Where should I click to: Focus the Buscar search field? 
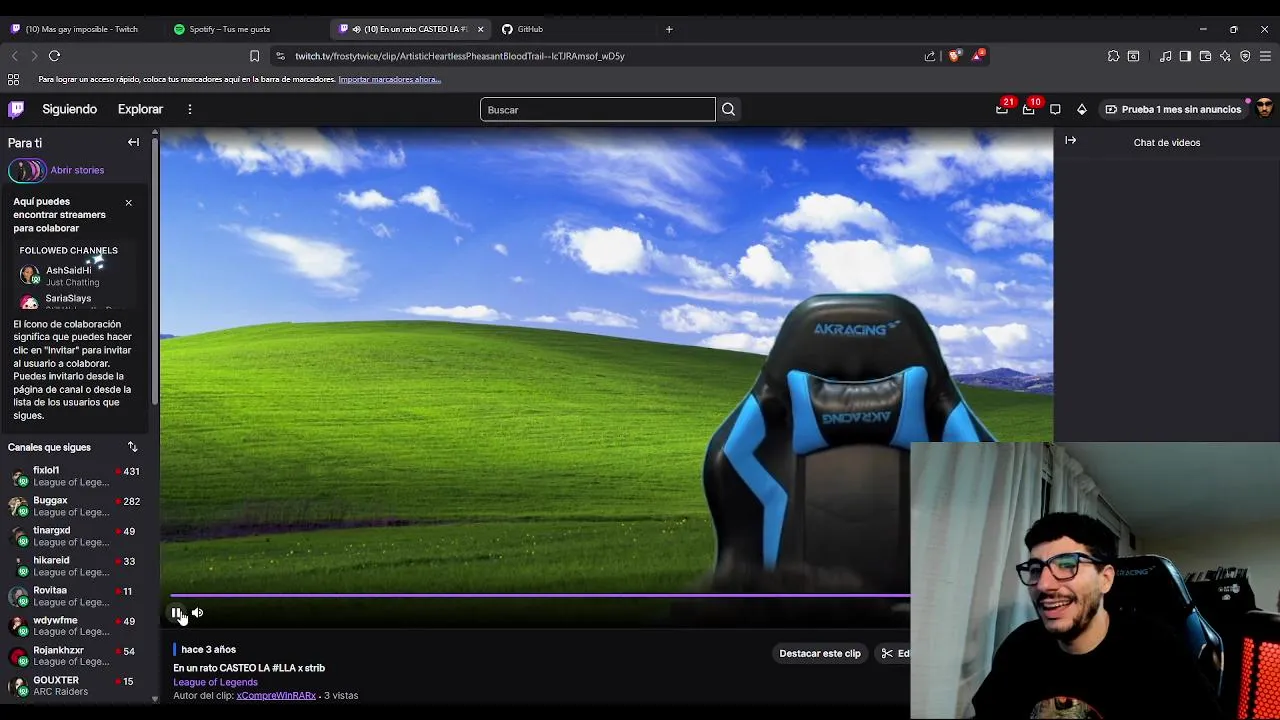pos(598,109)
